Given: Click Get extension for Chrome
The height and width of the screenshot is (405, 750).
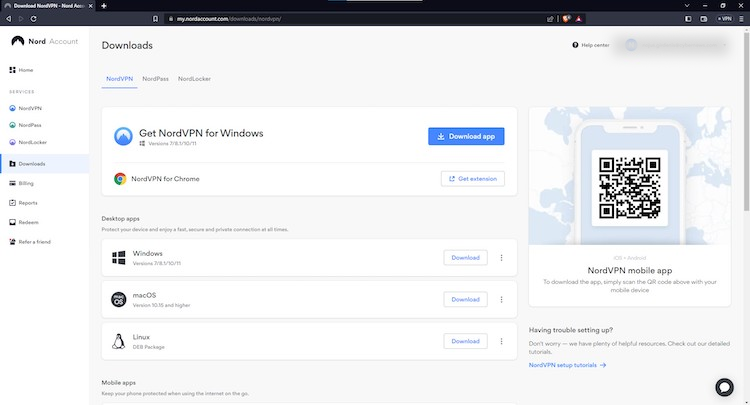Looking at the screenshot, I should point(473,179).
